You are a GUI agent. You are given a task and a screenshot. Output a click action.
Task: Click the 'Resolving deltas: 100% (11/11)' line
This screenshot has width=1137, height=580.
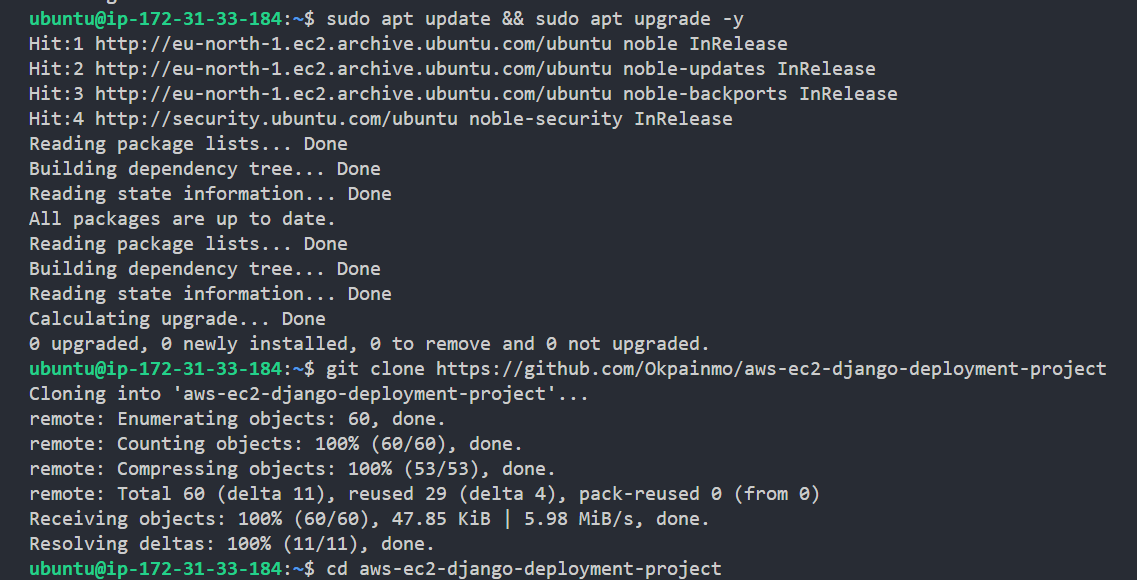[x=231, y=544]
